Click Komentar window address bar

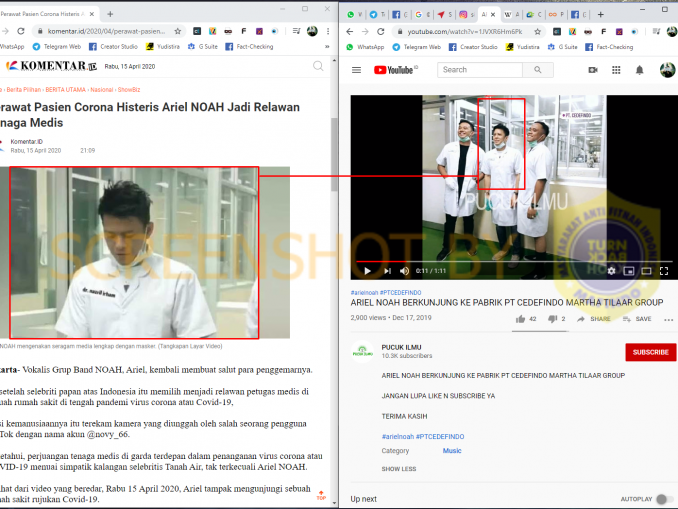point(106,31)
